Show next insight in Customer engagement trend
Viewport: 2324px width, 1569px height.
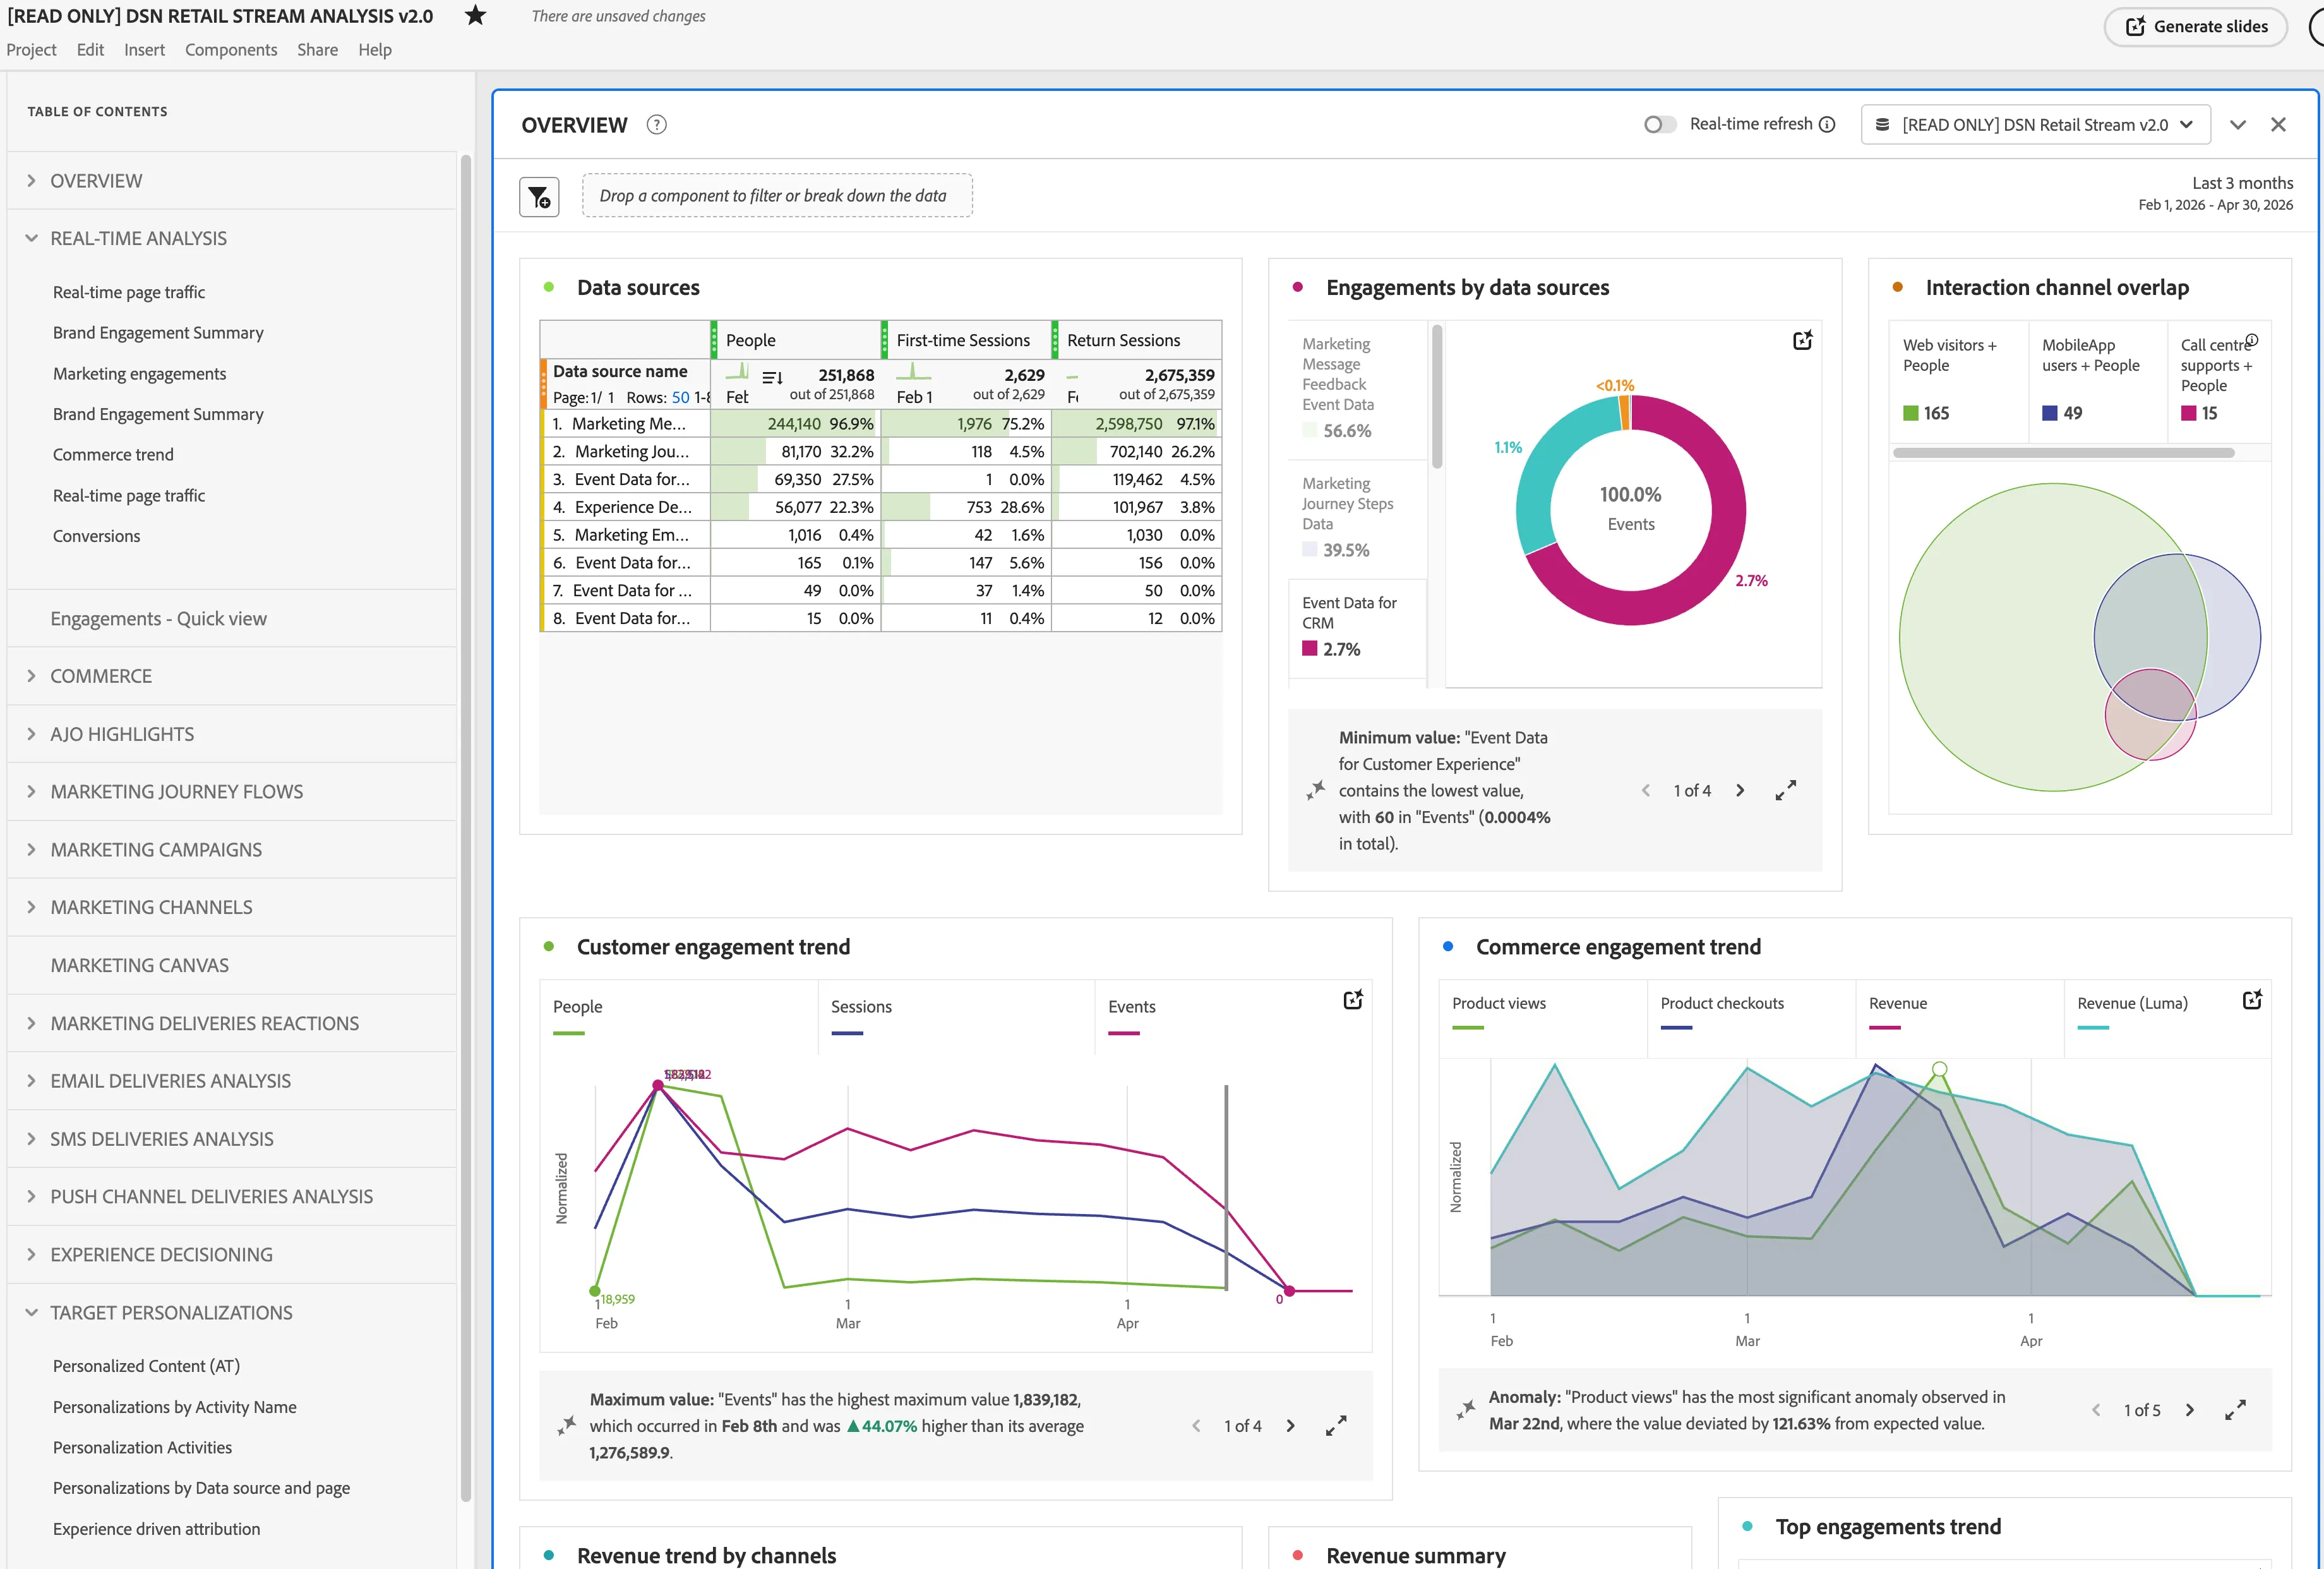(x=1290, y=1426)
